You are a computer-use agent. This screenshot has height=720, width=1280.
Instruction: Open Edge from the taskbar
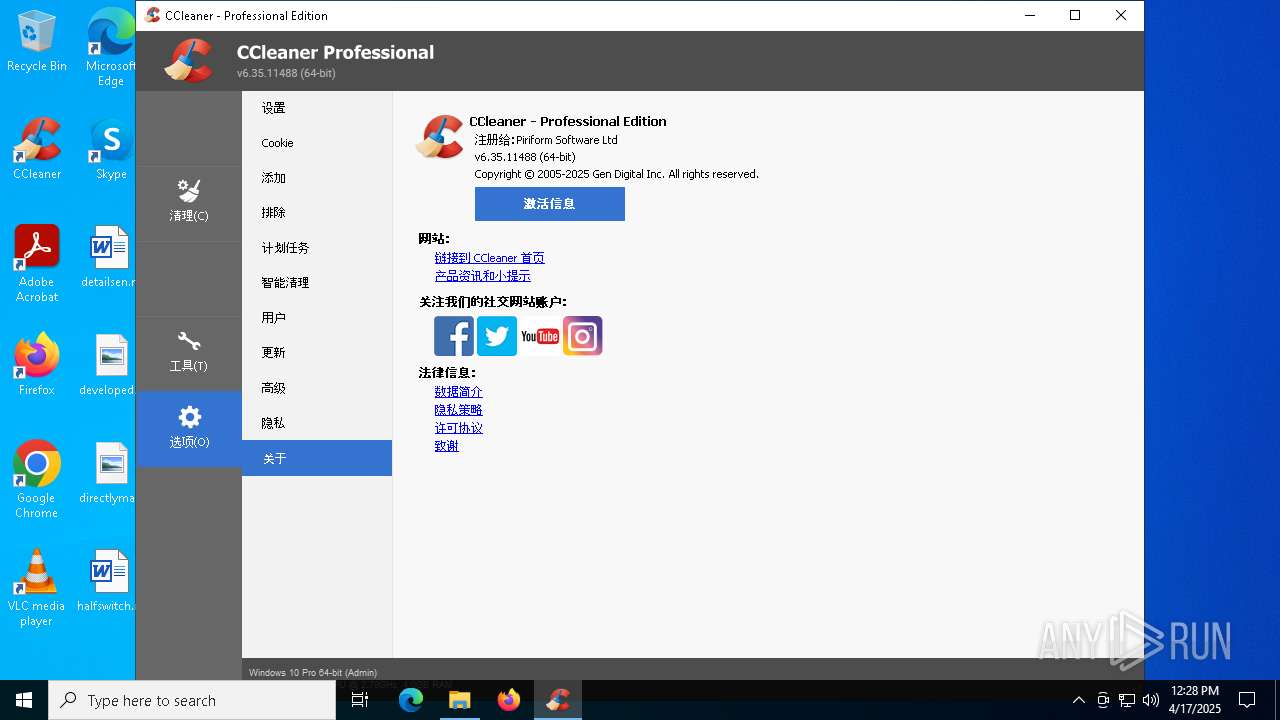pos(411,700)
